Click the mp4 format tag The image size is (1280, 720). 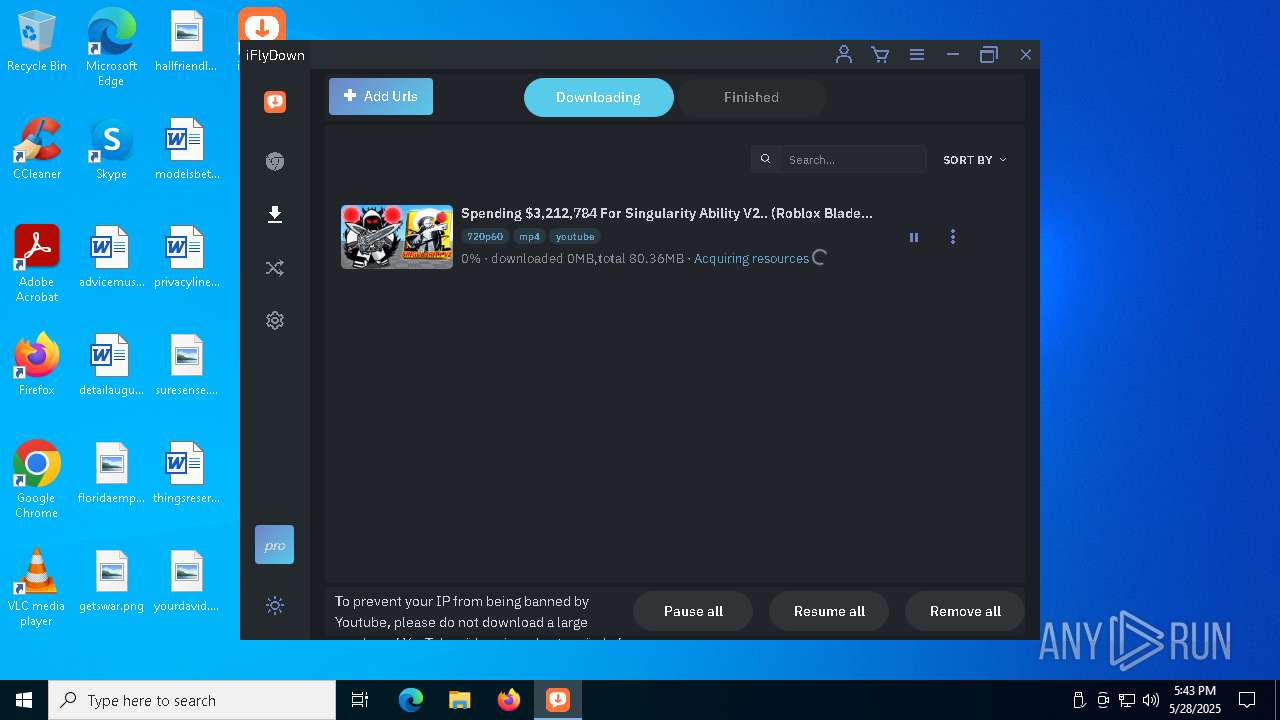[529, 237]
